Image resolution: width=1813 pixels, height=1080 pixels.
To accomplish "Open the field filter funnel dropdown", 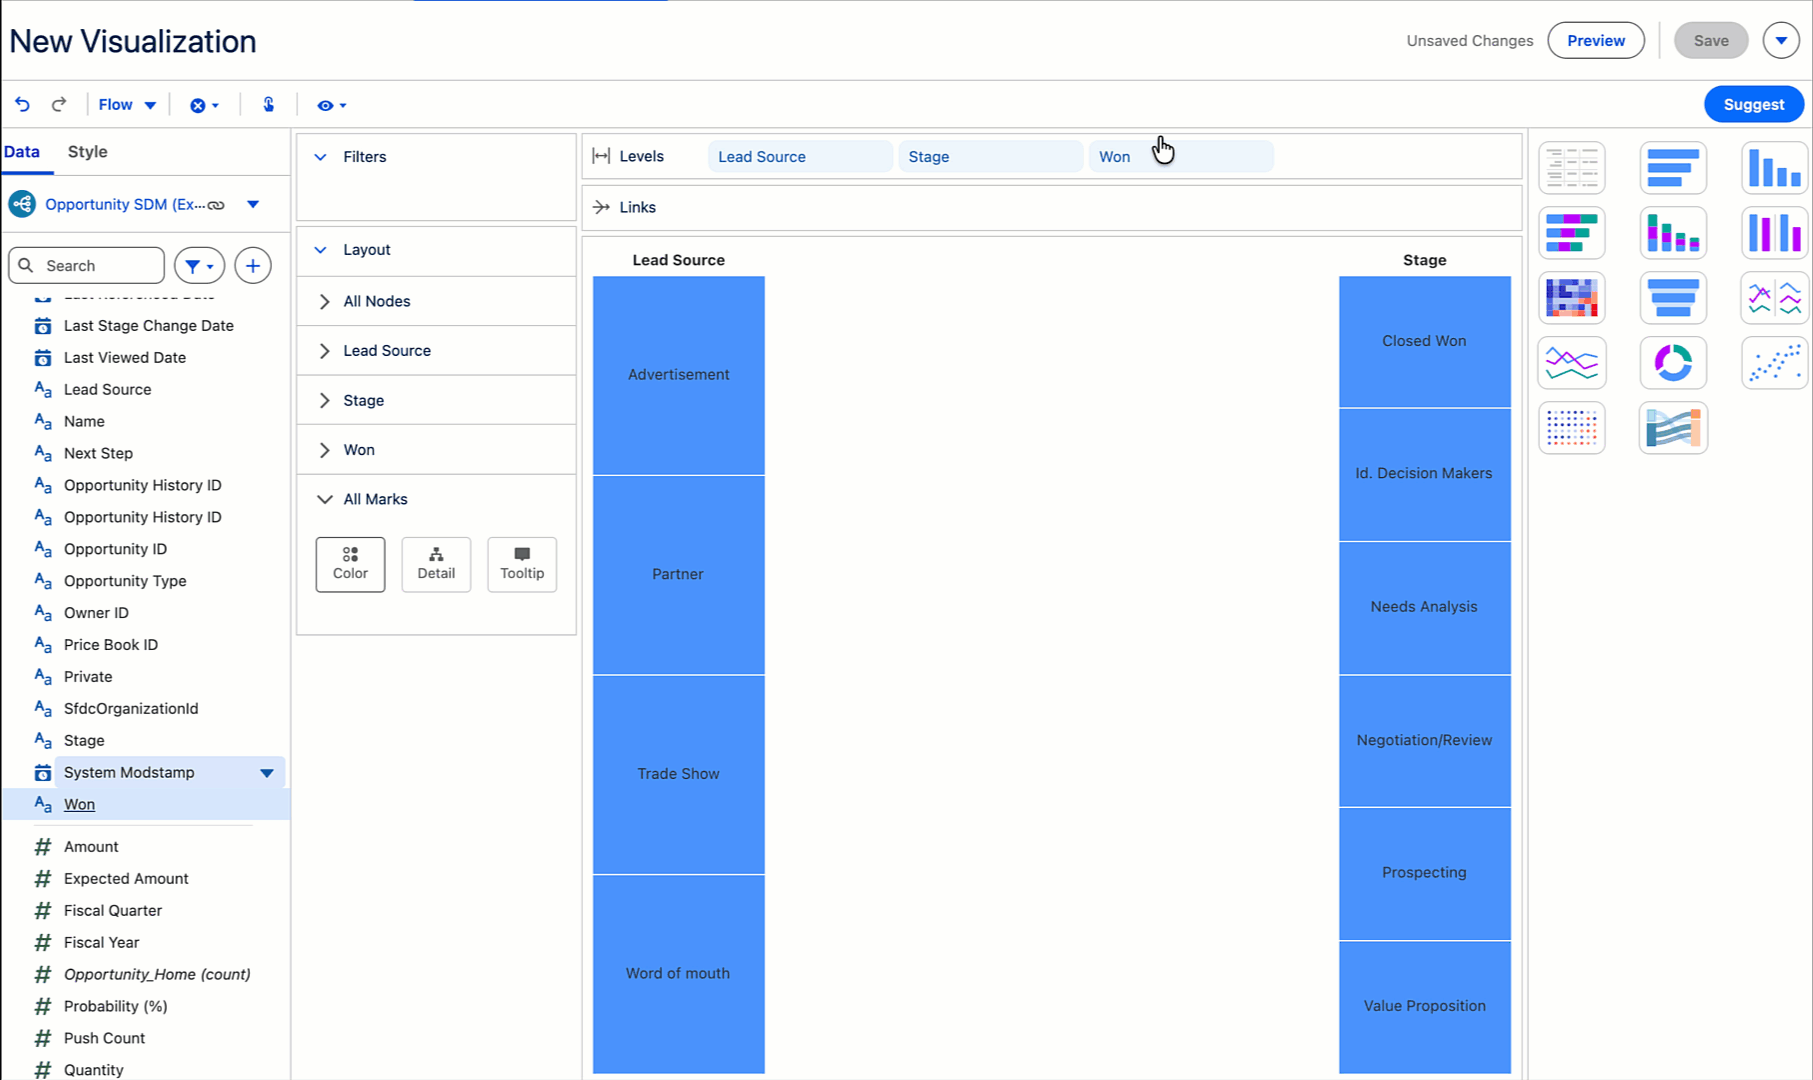I will 199,266.
